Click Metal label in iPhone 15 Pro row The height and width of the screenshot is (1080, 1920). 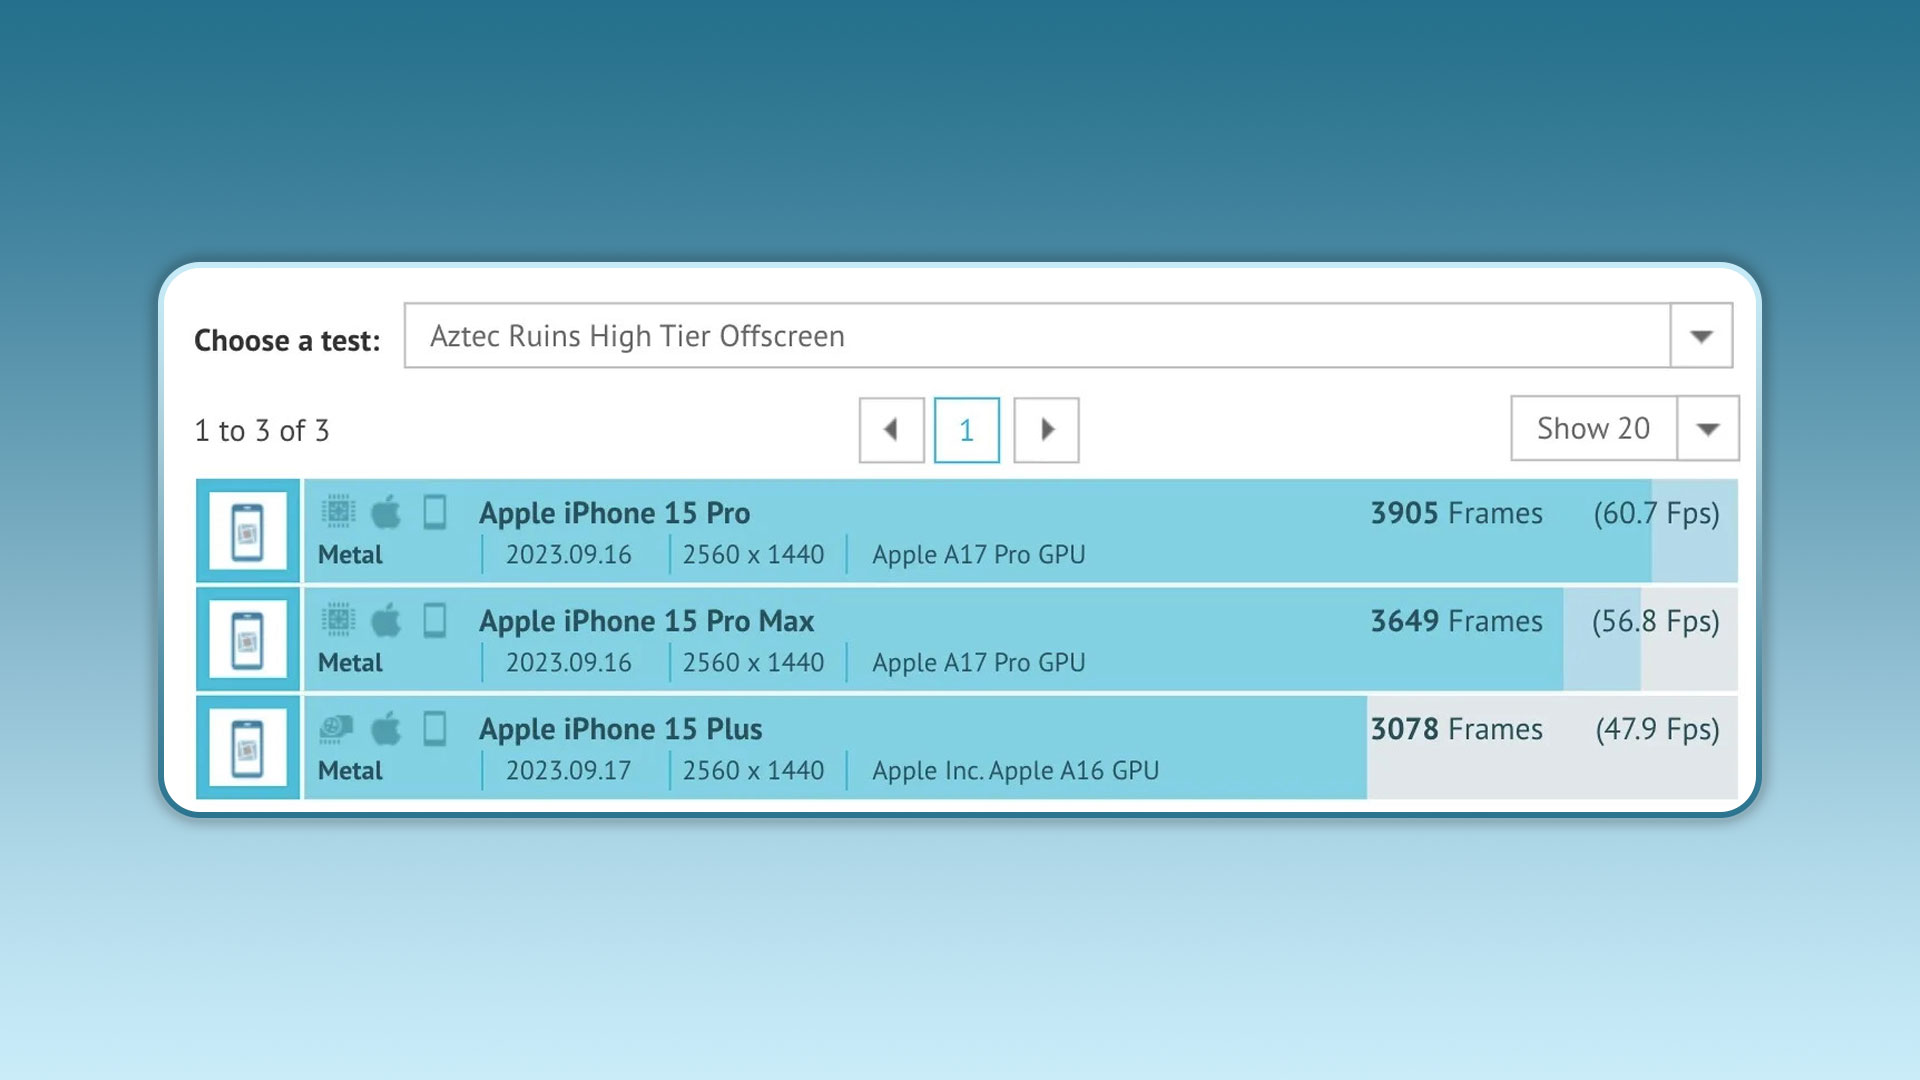(x=350, y=555)
